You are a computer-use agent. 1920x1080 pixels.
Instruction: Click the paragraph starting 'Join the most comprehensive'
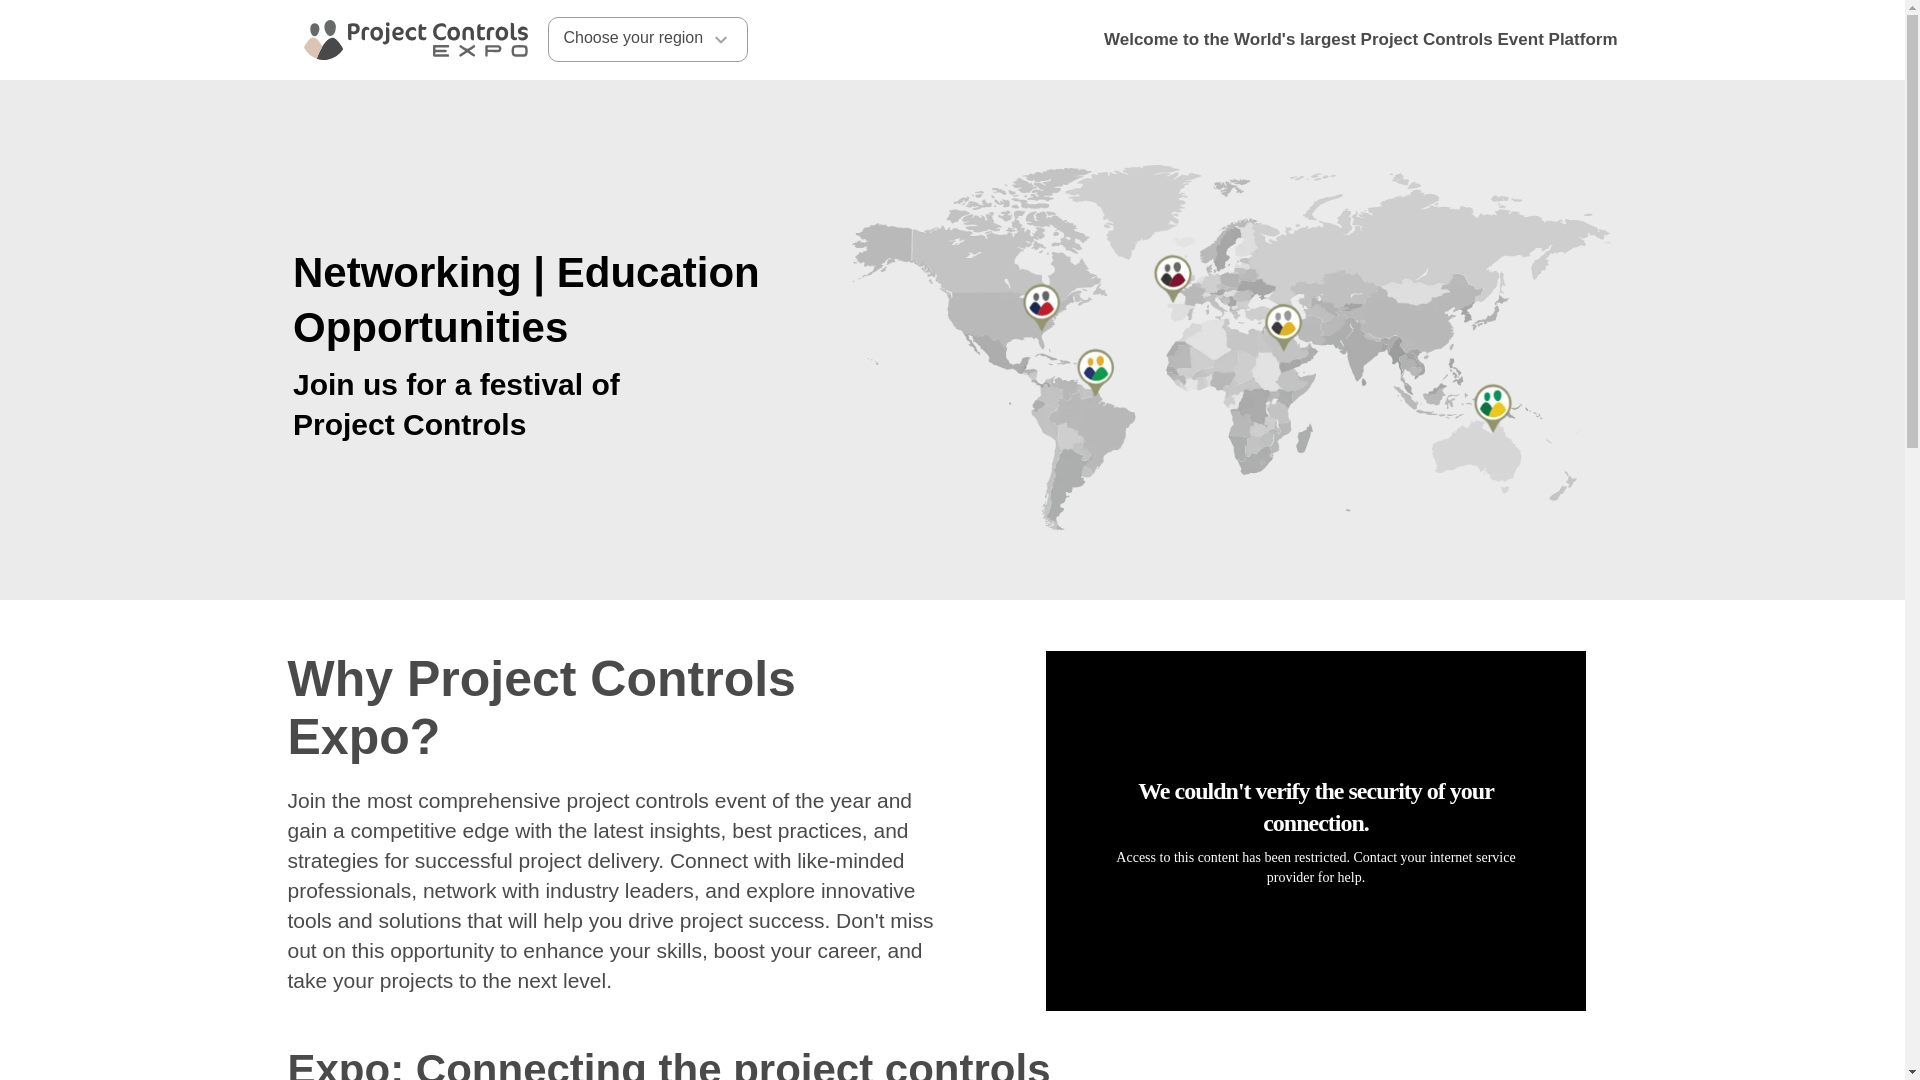(611, 890)
